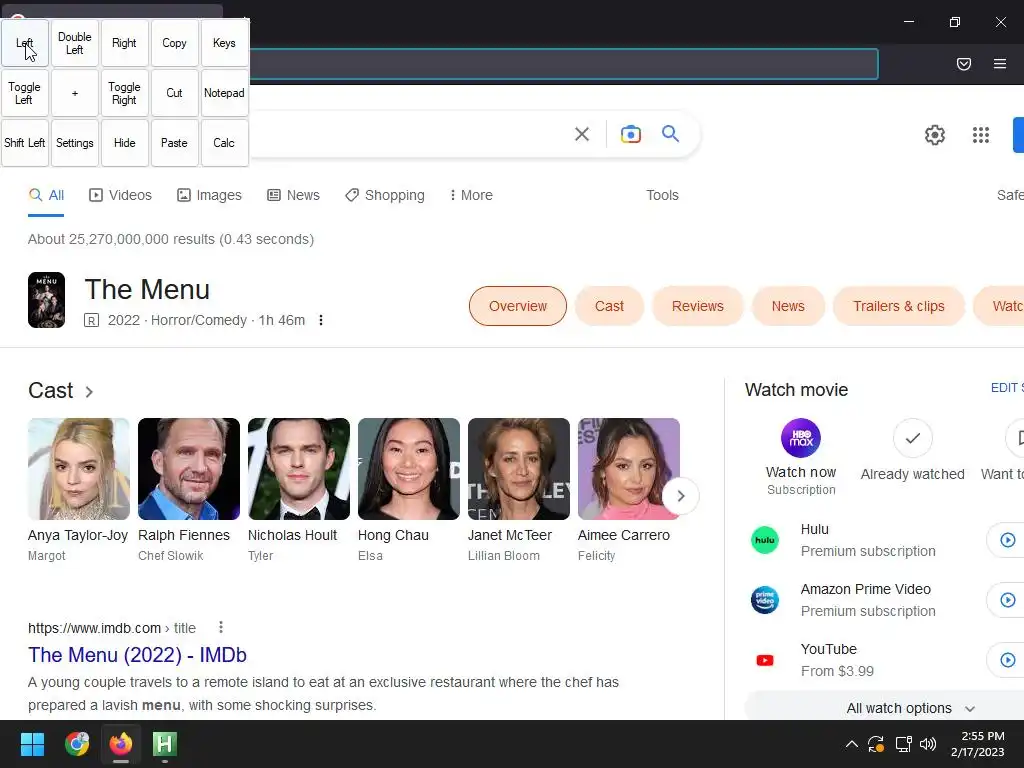Select the Overview chip

click(x=518, y=306)
